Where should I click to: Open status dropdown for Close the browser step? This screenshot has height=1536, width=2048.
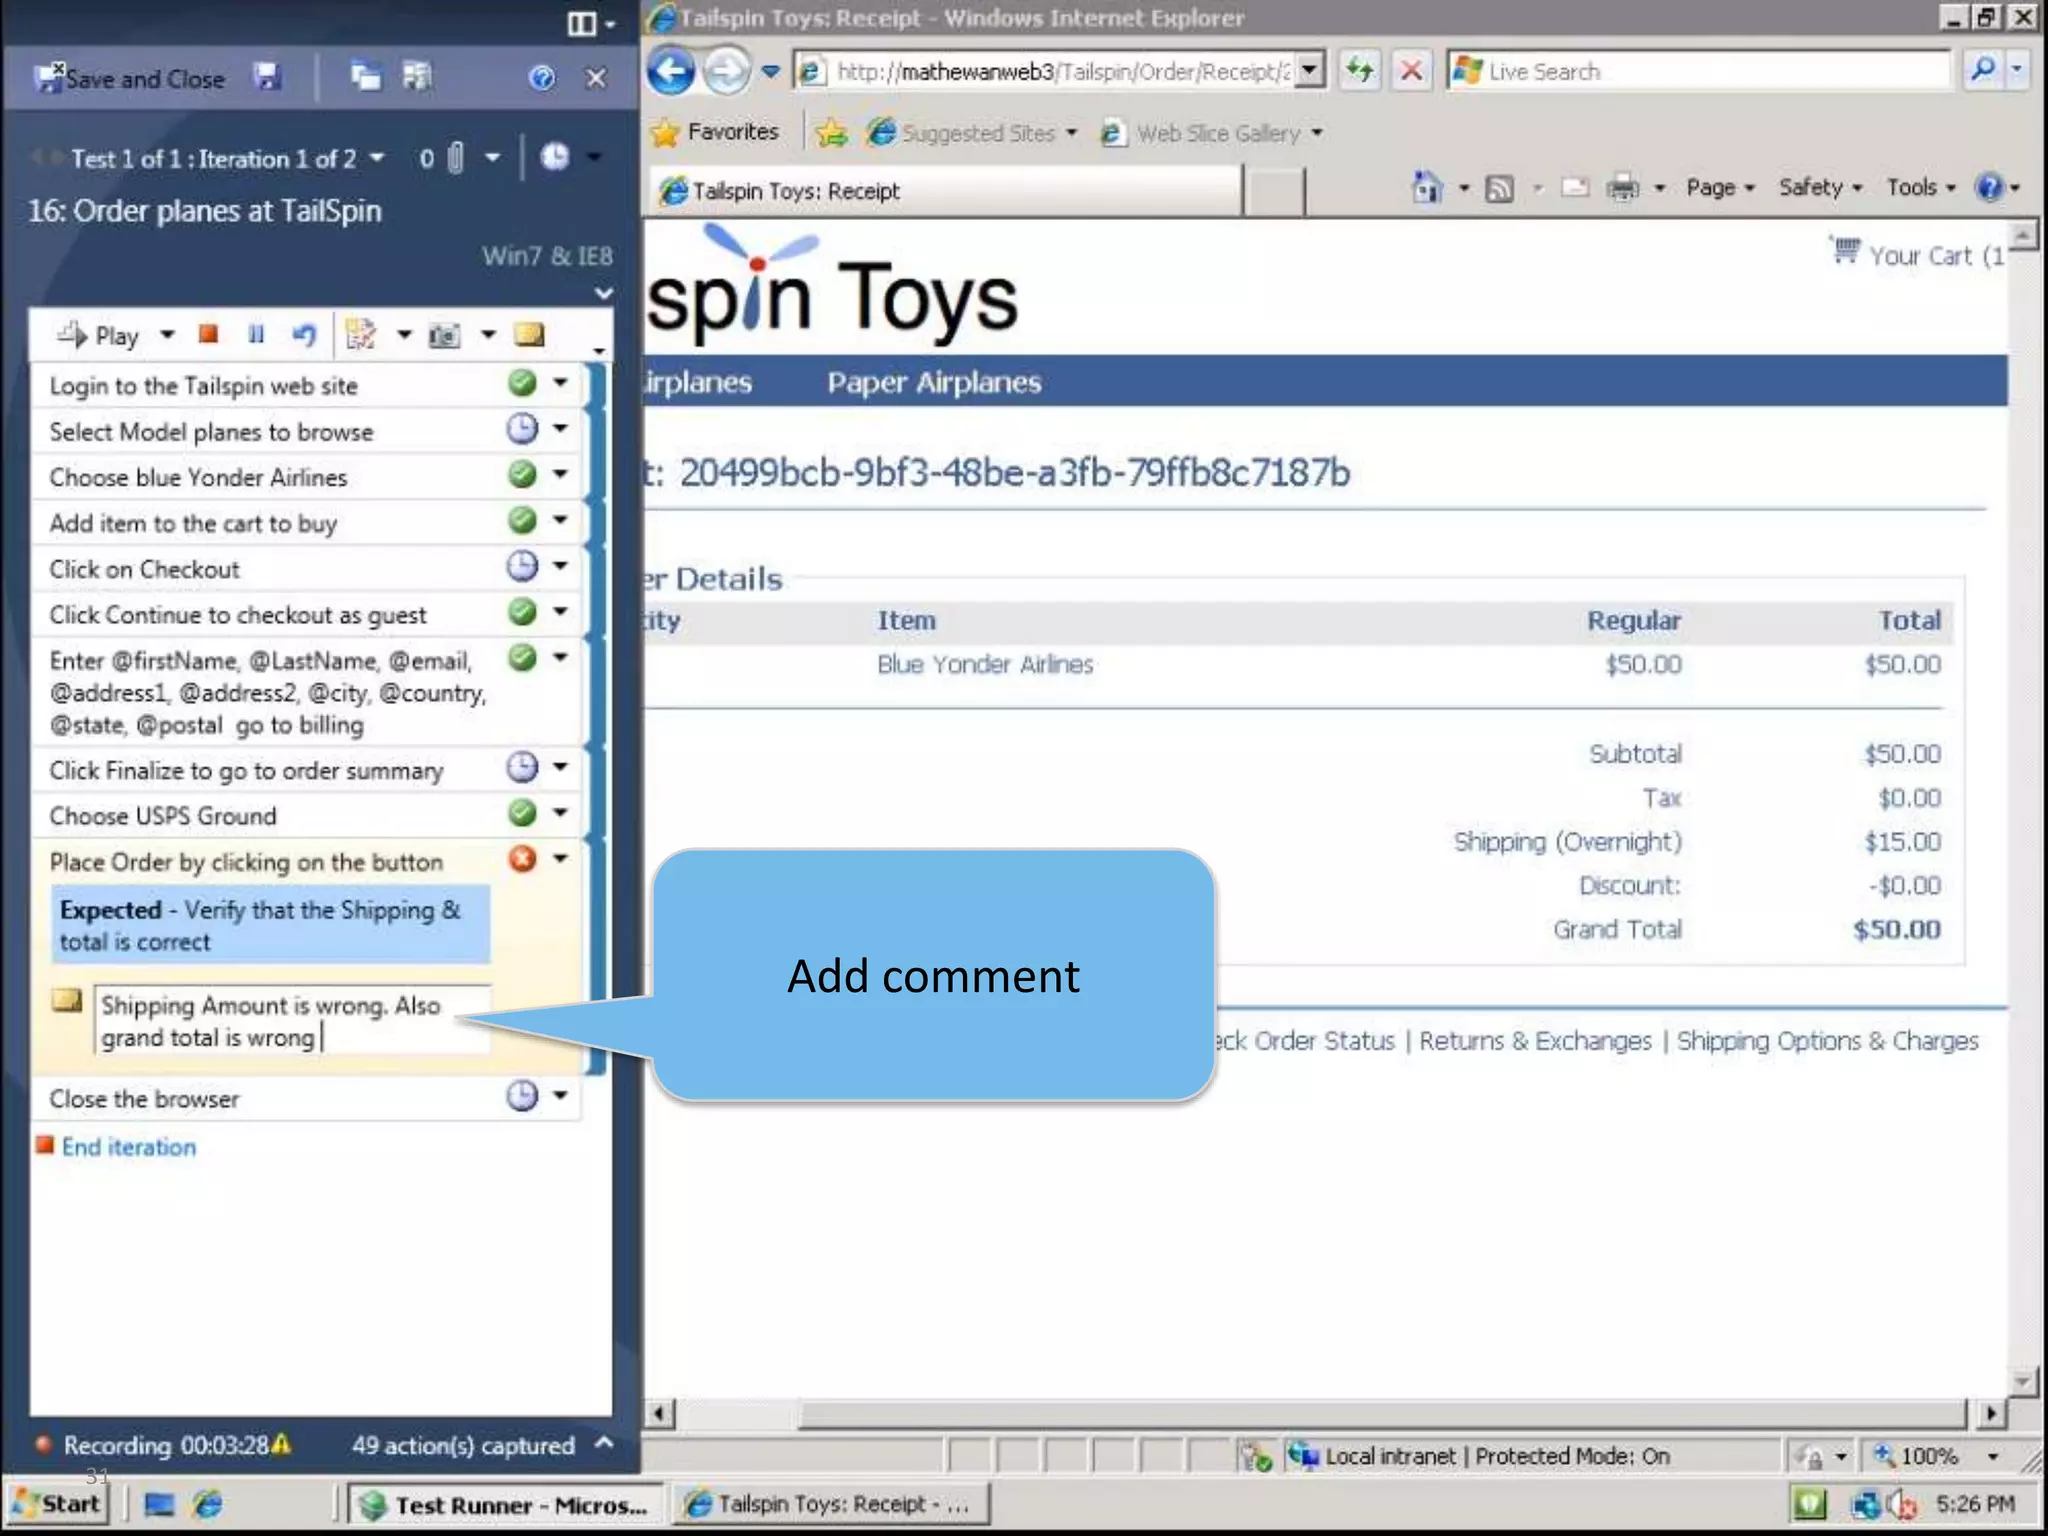[x=560, y=1096]
